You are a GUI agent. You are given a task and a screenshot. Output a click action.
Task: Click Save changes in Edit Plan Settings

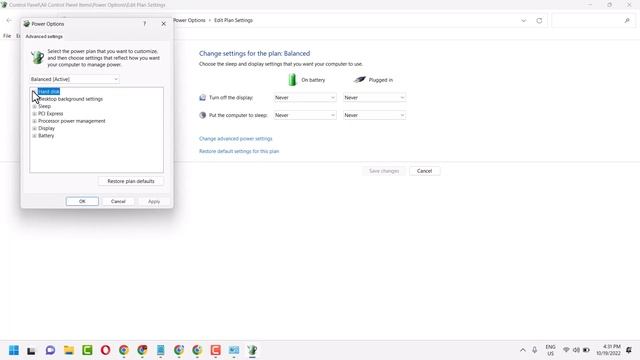click(x=384, y=171)
